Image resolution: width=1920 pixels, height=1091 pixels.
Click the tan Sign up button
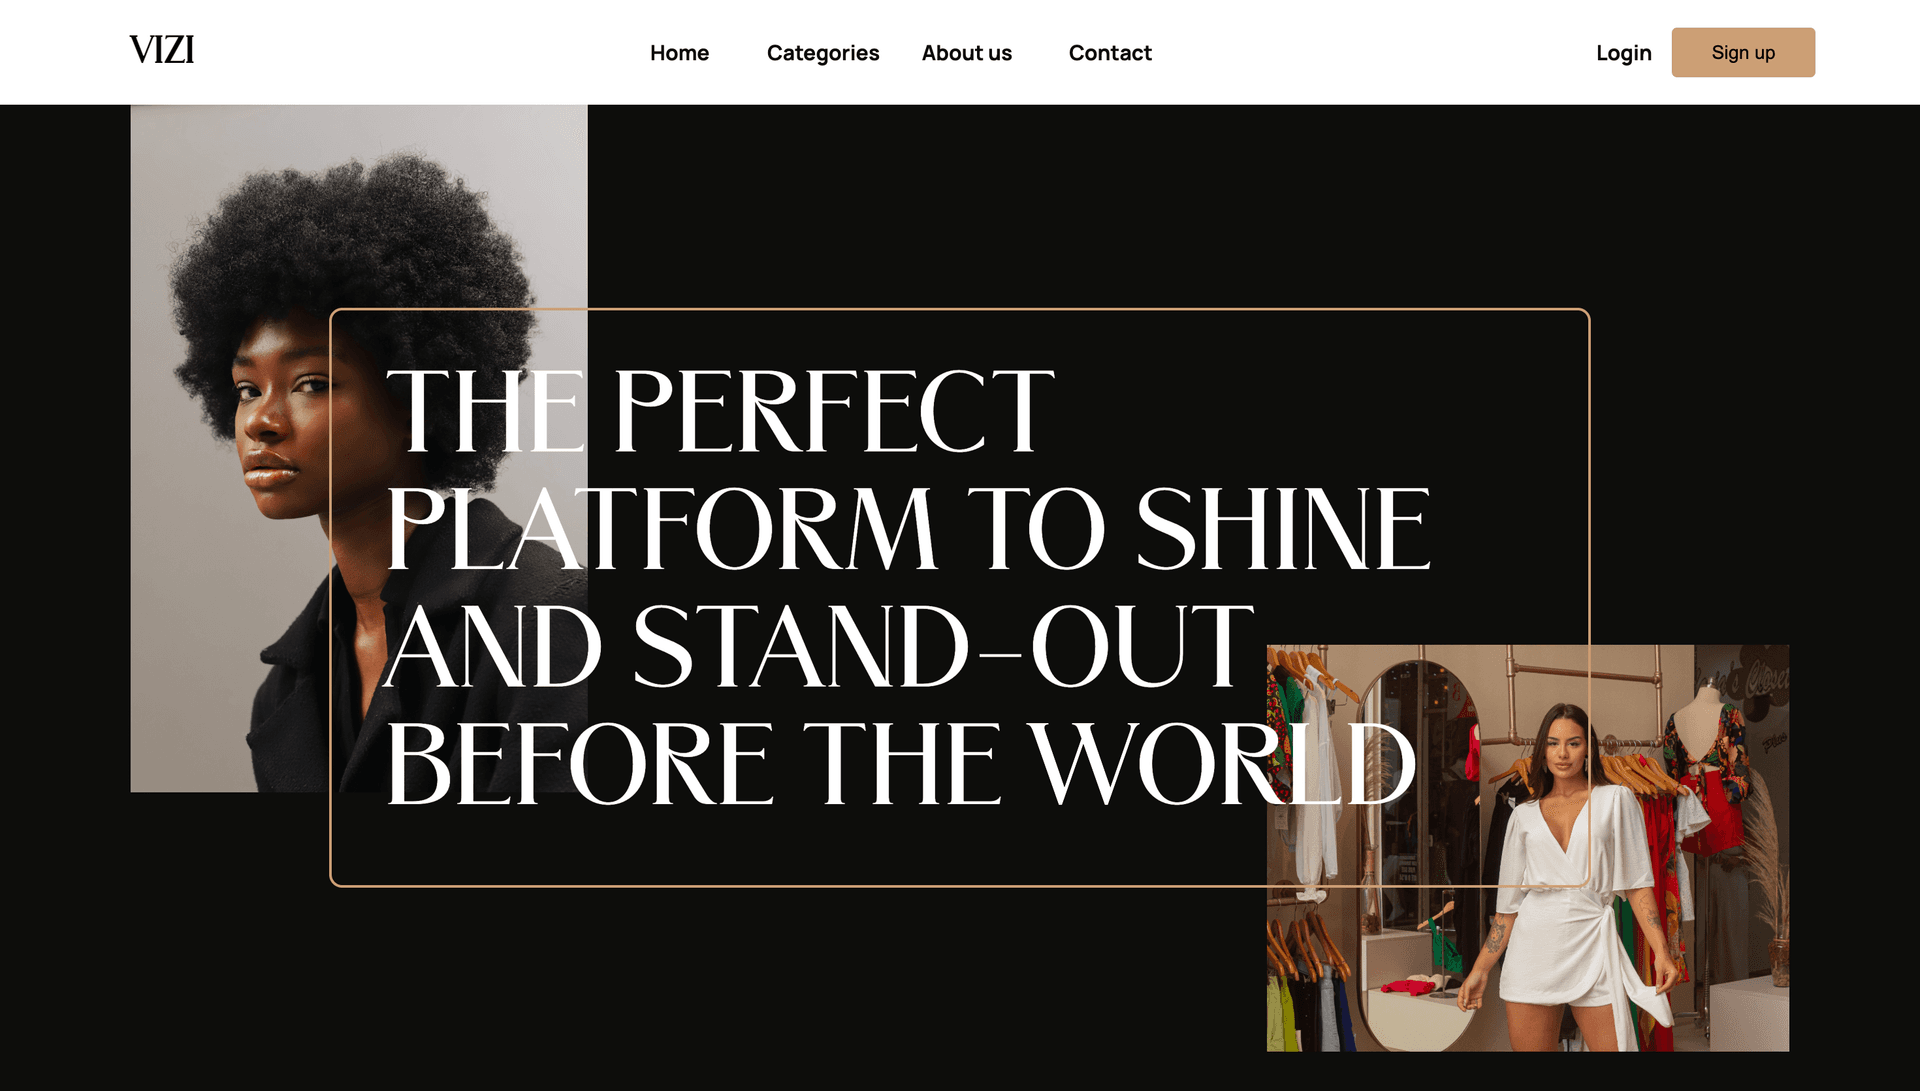[x=1743, y=52]
